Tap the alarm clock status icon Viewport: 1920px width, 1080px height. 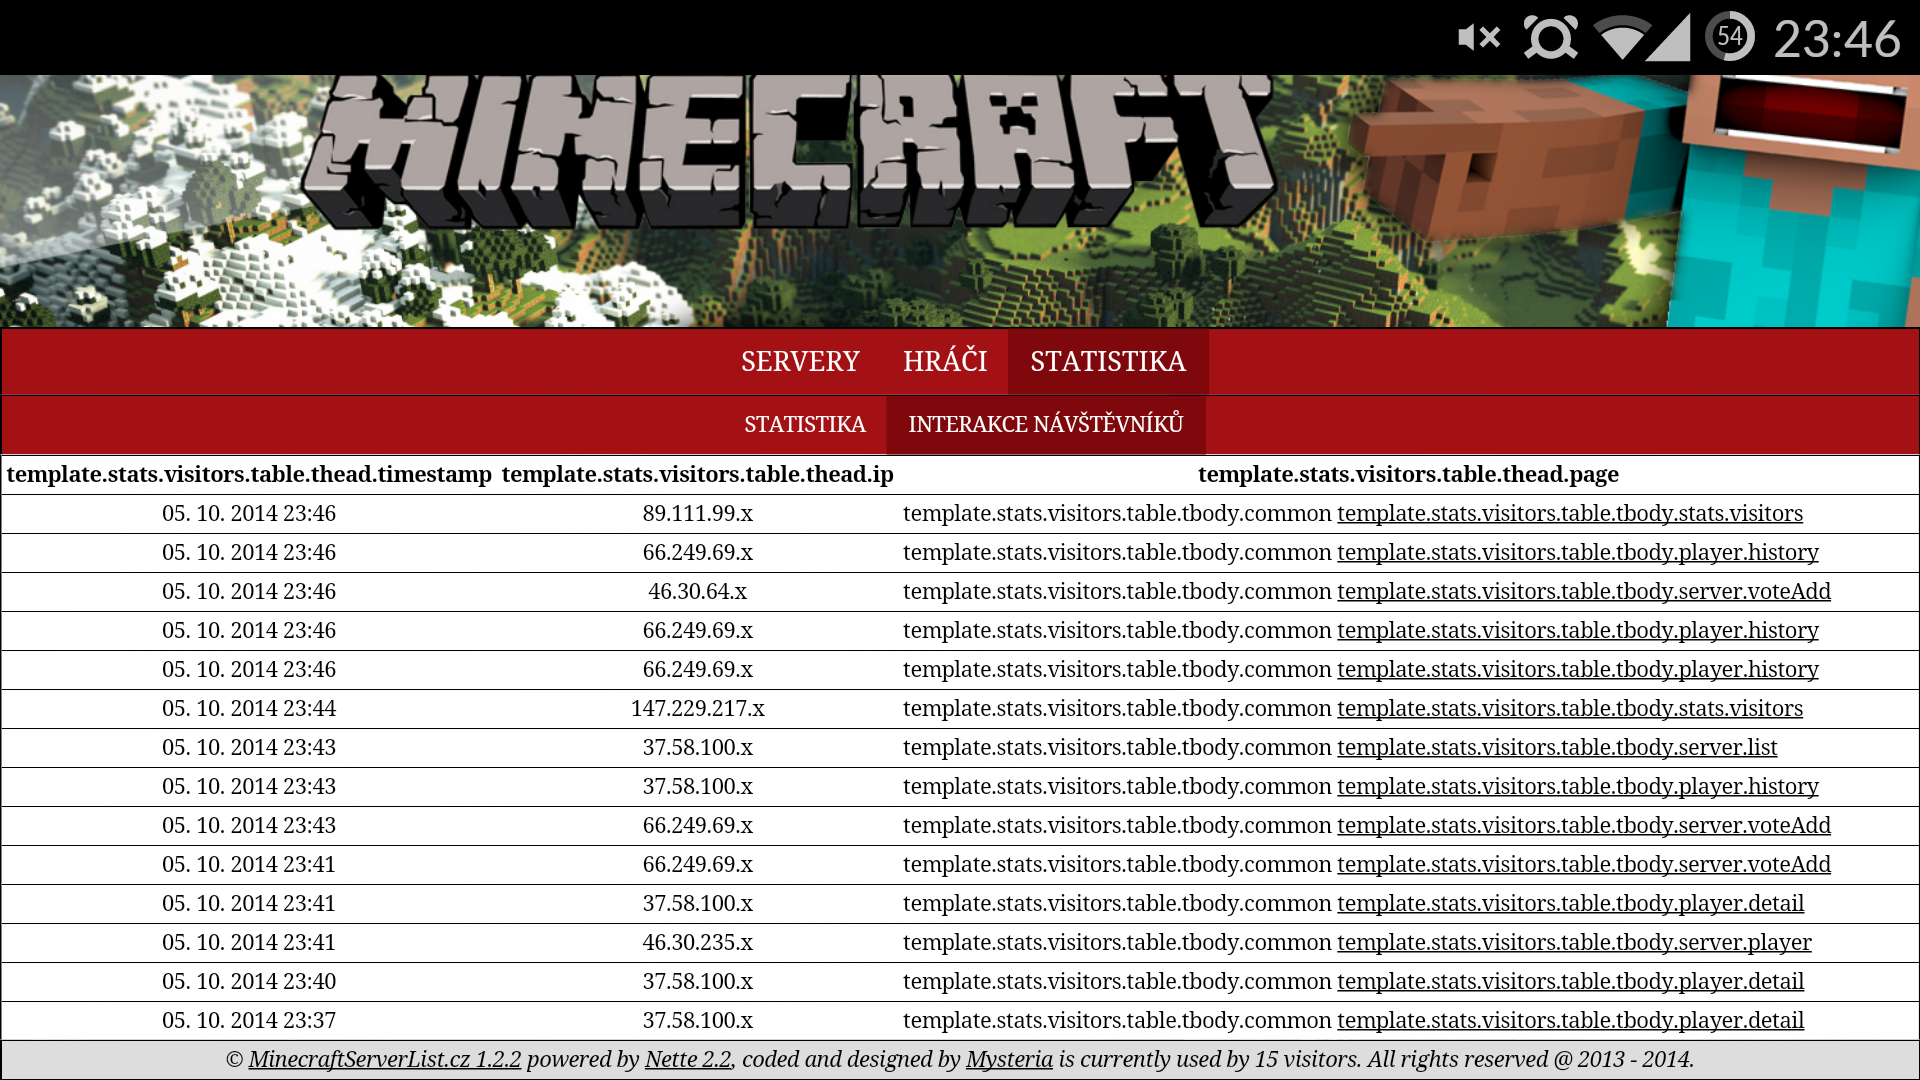(x=1550, y=38)
